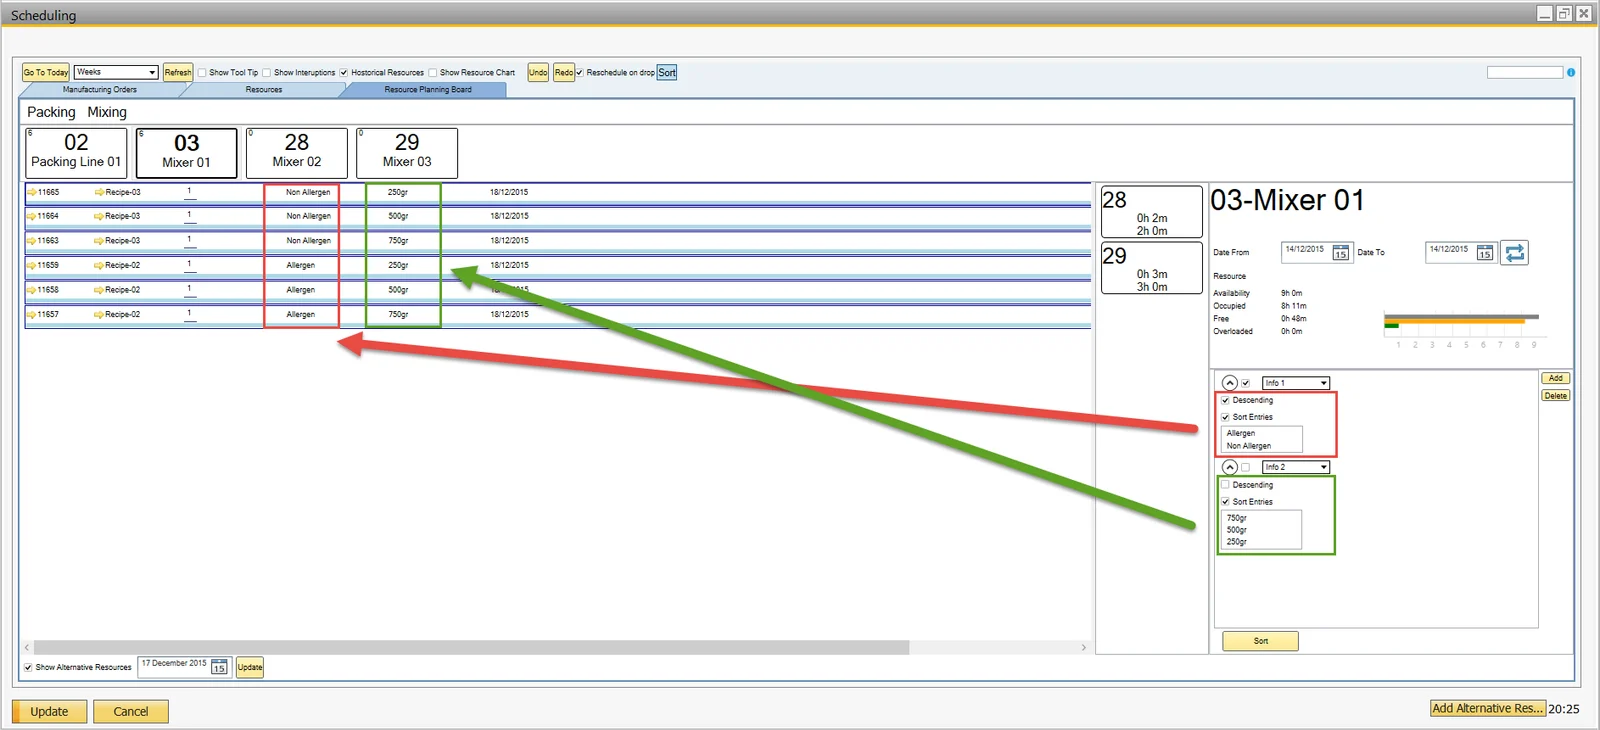The height and width of the screenshot is (730, 1600).
Task: Open the Info 1 dropdown
Action: coord(1296,383)
